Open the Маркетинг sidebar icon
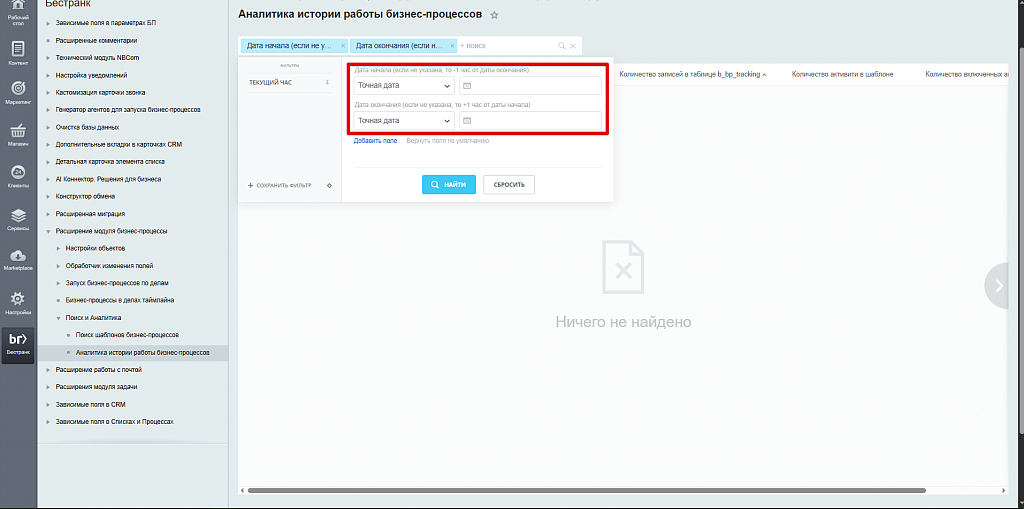This screenshot has width=1024, height=509. pyautogui.click(x=18, y=93)
